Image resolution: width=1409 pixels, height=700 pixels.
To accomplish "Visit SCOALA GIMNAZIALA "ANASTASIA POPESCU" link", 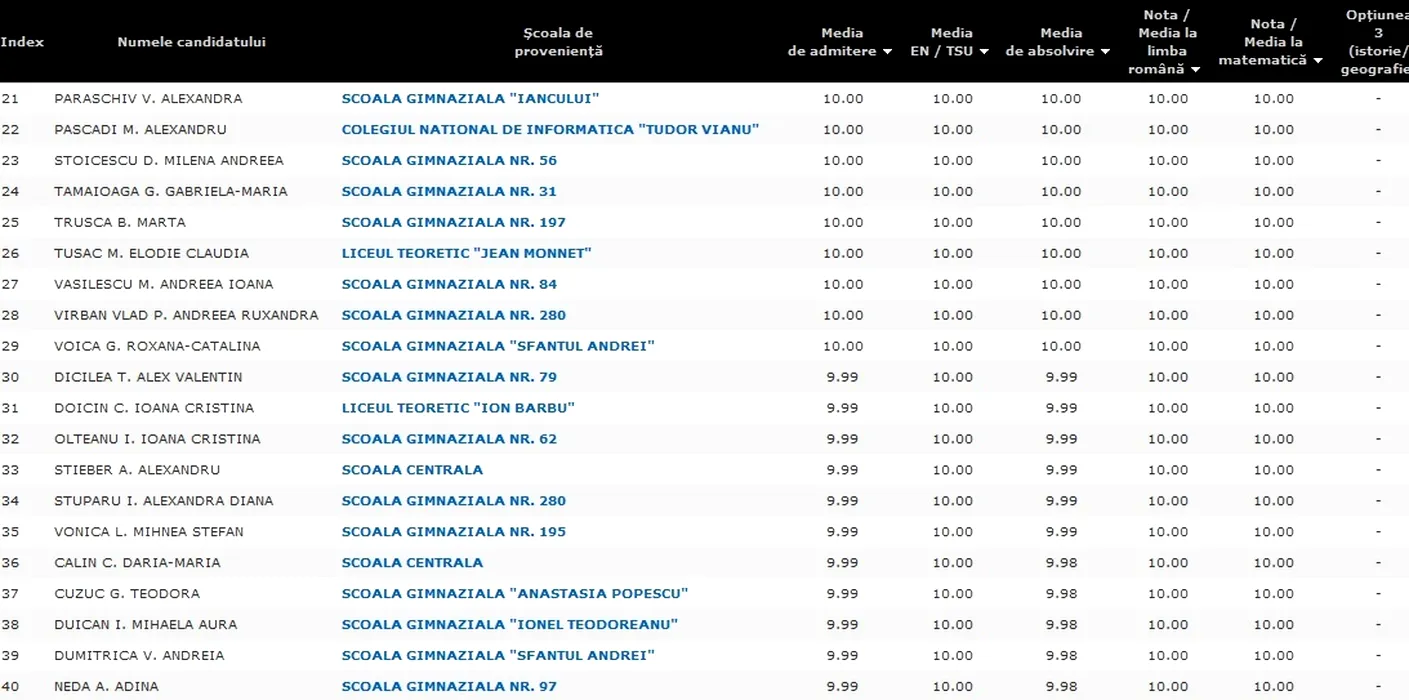I will click(514, 594).
